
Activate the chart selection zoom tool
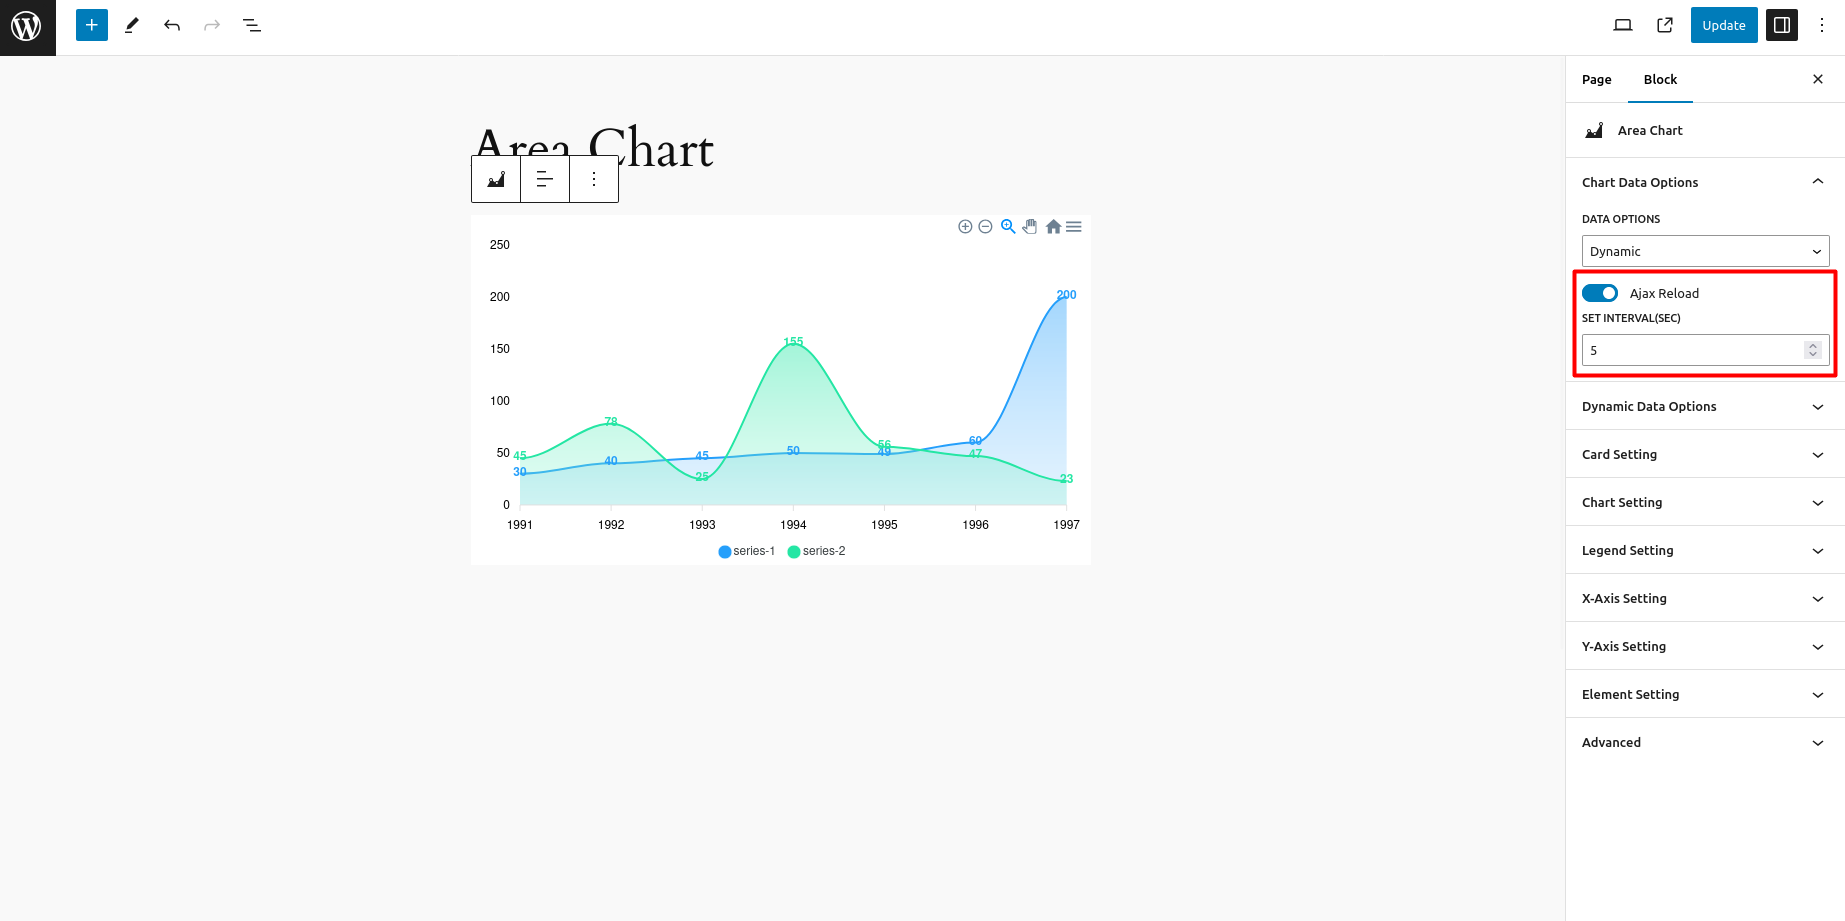1008,226
